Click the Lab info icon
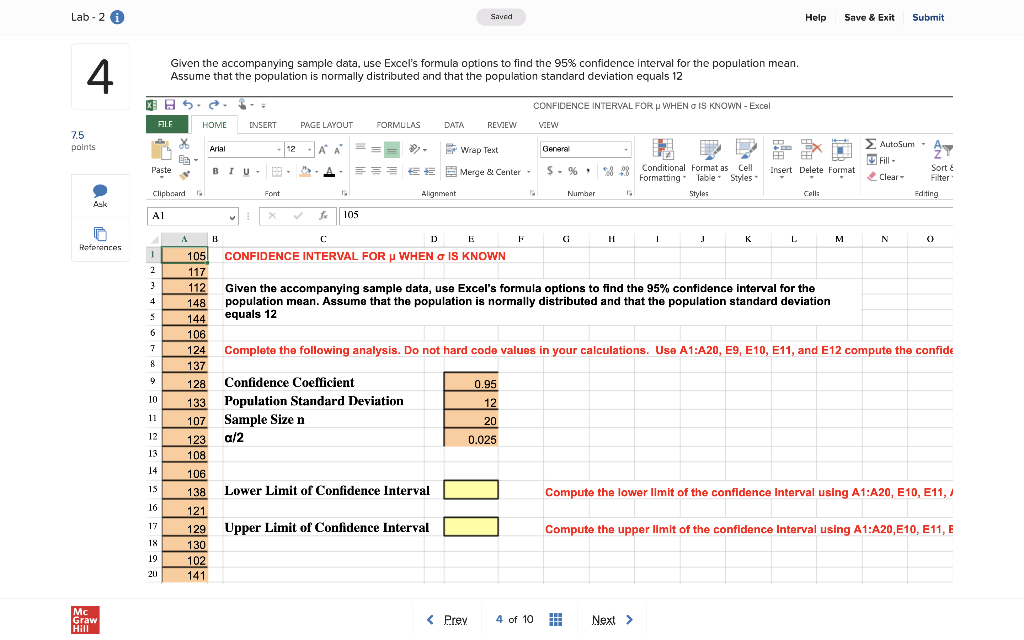 tap(118, 18)
